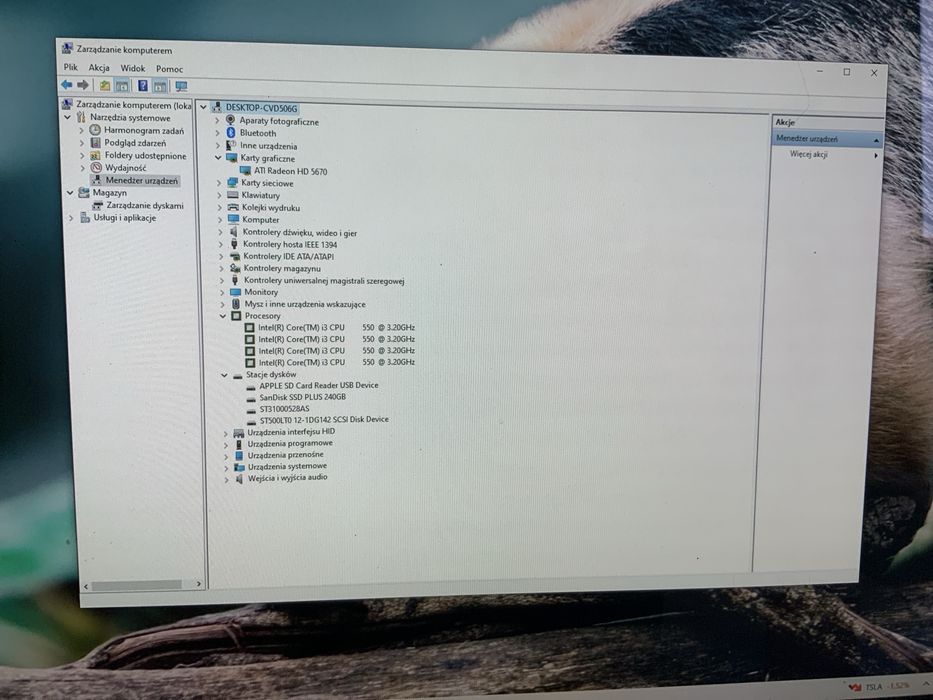Click the left pane scroll-right arrow
This screenshot has height=700, width=933.
point(199,585)
